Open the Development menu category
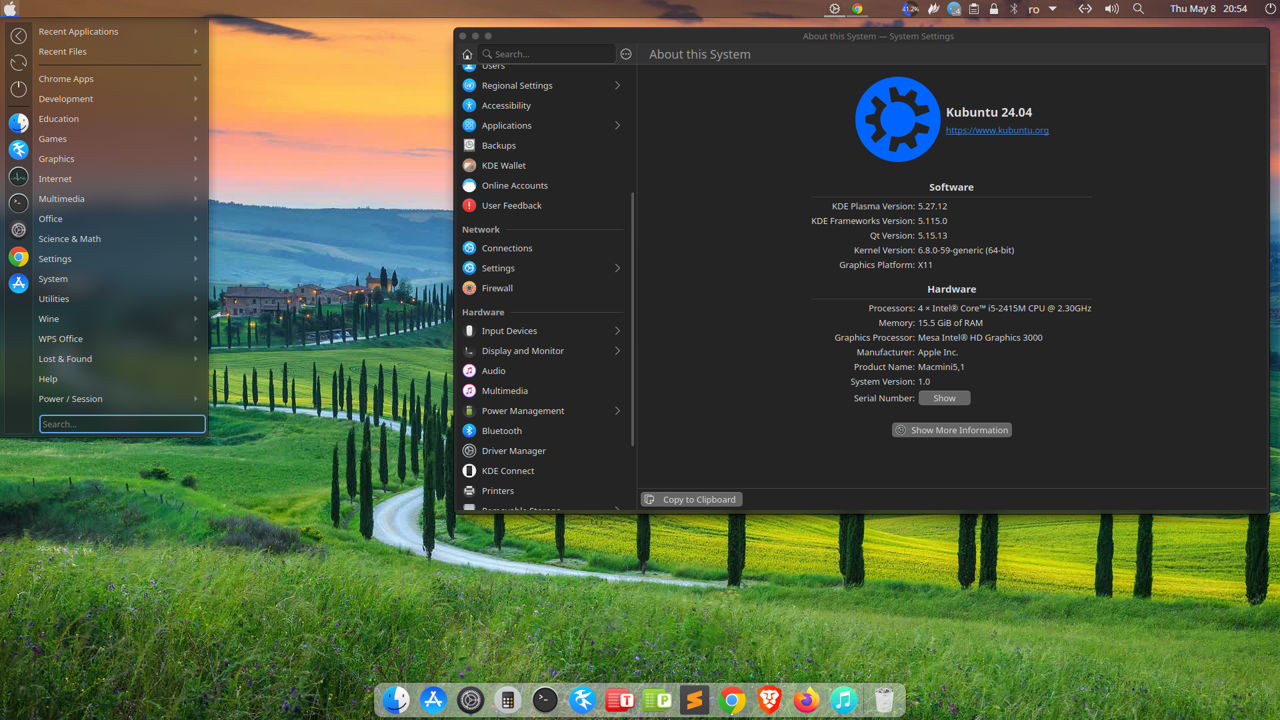 click(119, 99)
